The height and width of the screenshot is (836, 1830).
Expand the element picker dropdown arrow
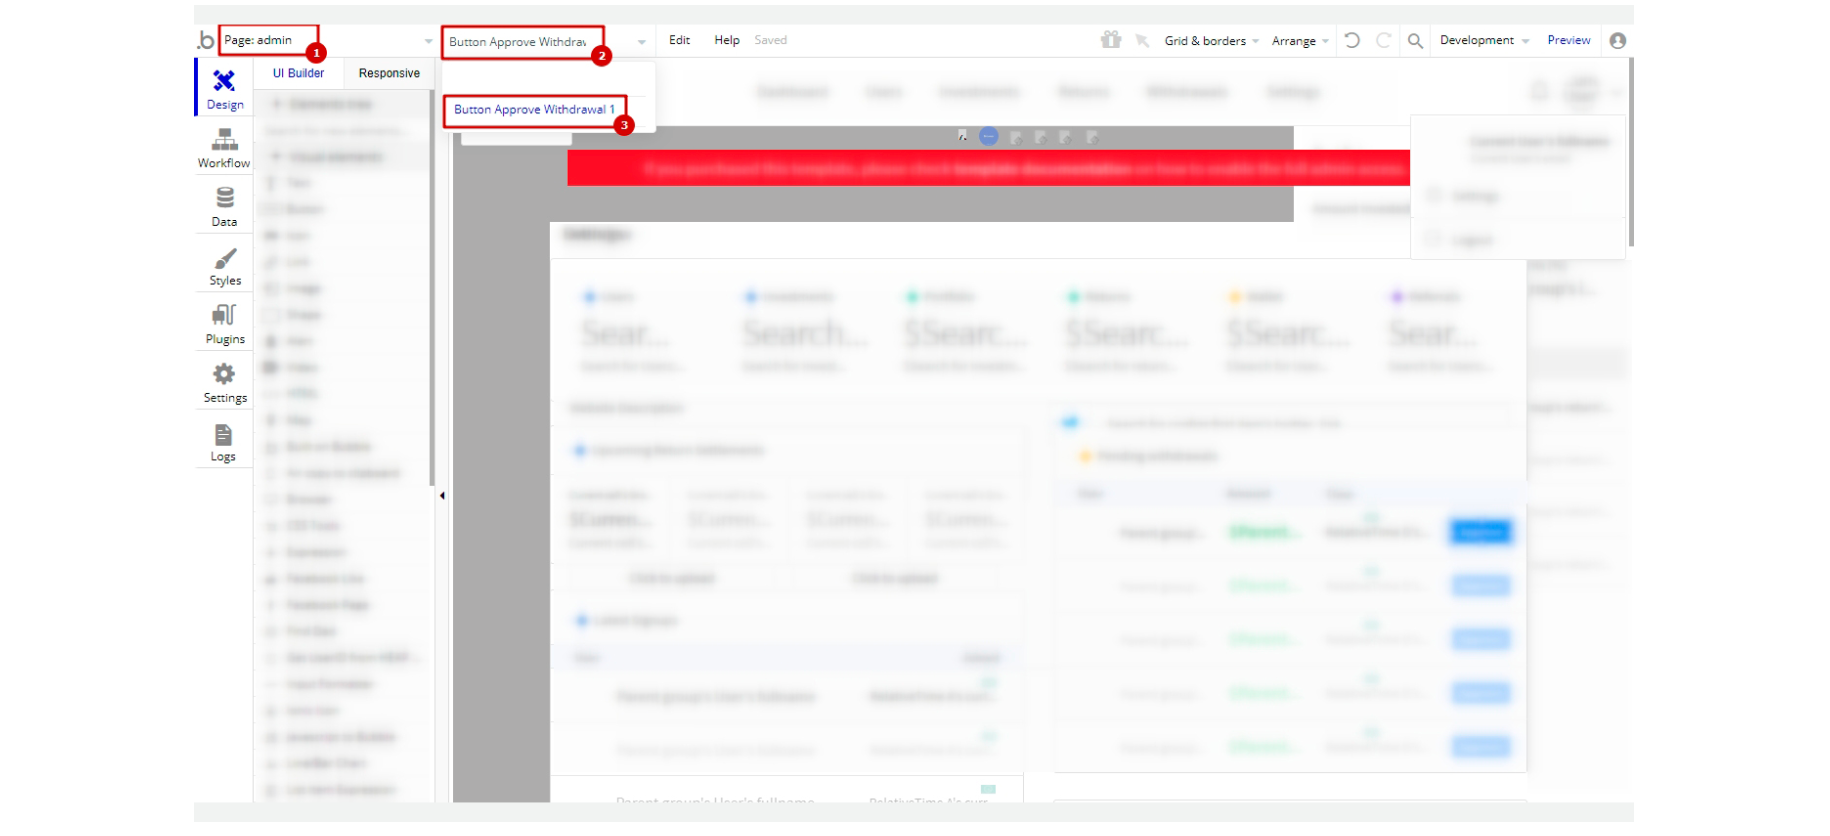pos(641,42)
